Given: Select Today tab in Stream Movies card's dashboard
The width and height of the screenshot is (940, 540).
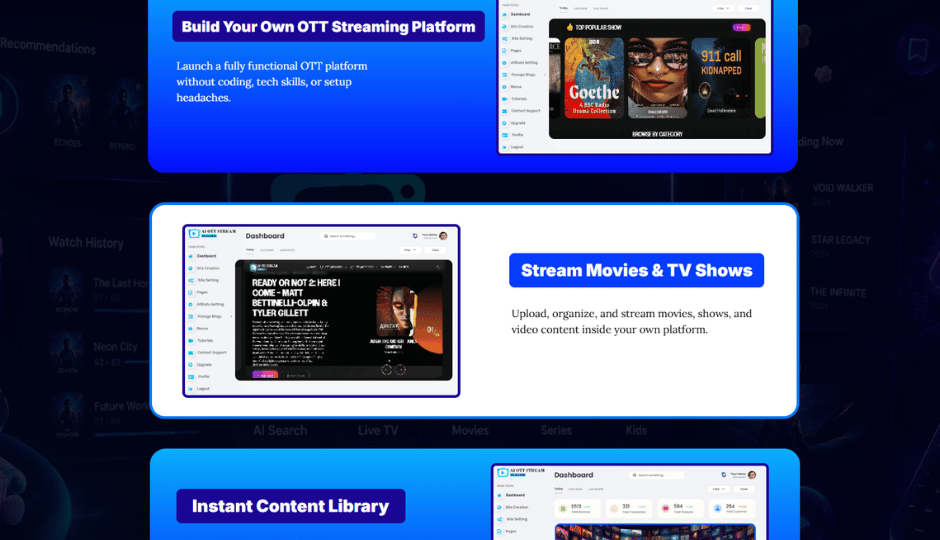Looking at the screenshot, I should click(x=250, y=250).
